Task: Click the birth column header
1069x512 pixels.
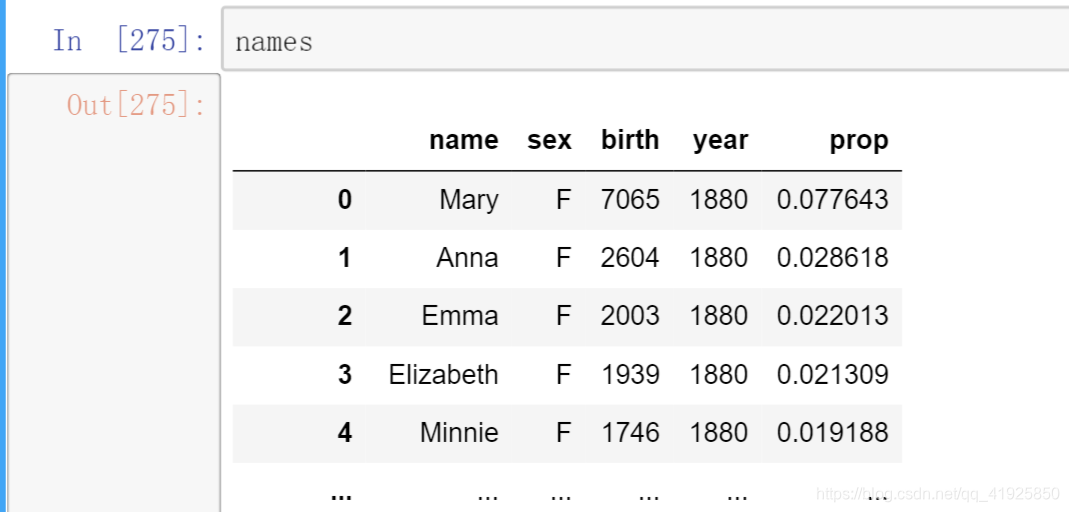Action: coord(630,140)
